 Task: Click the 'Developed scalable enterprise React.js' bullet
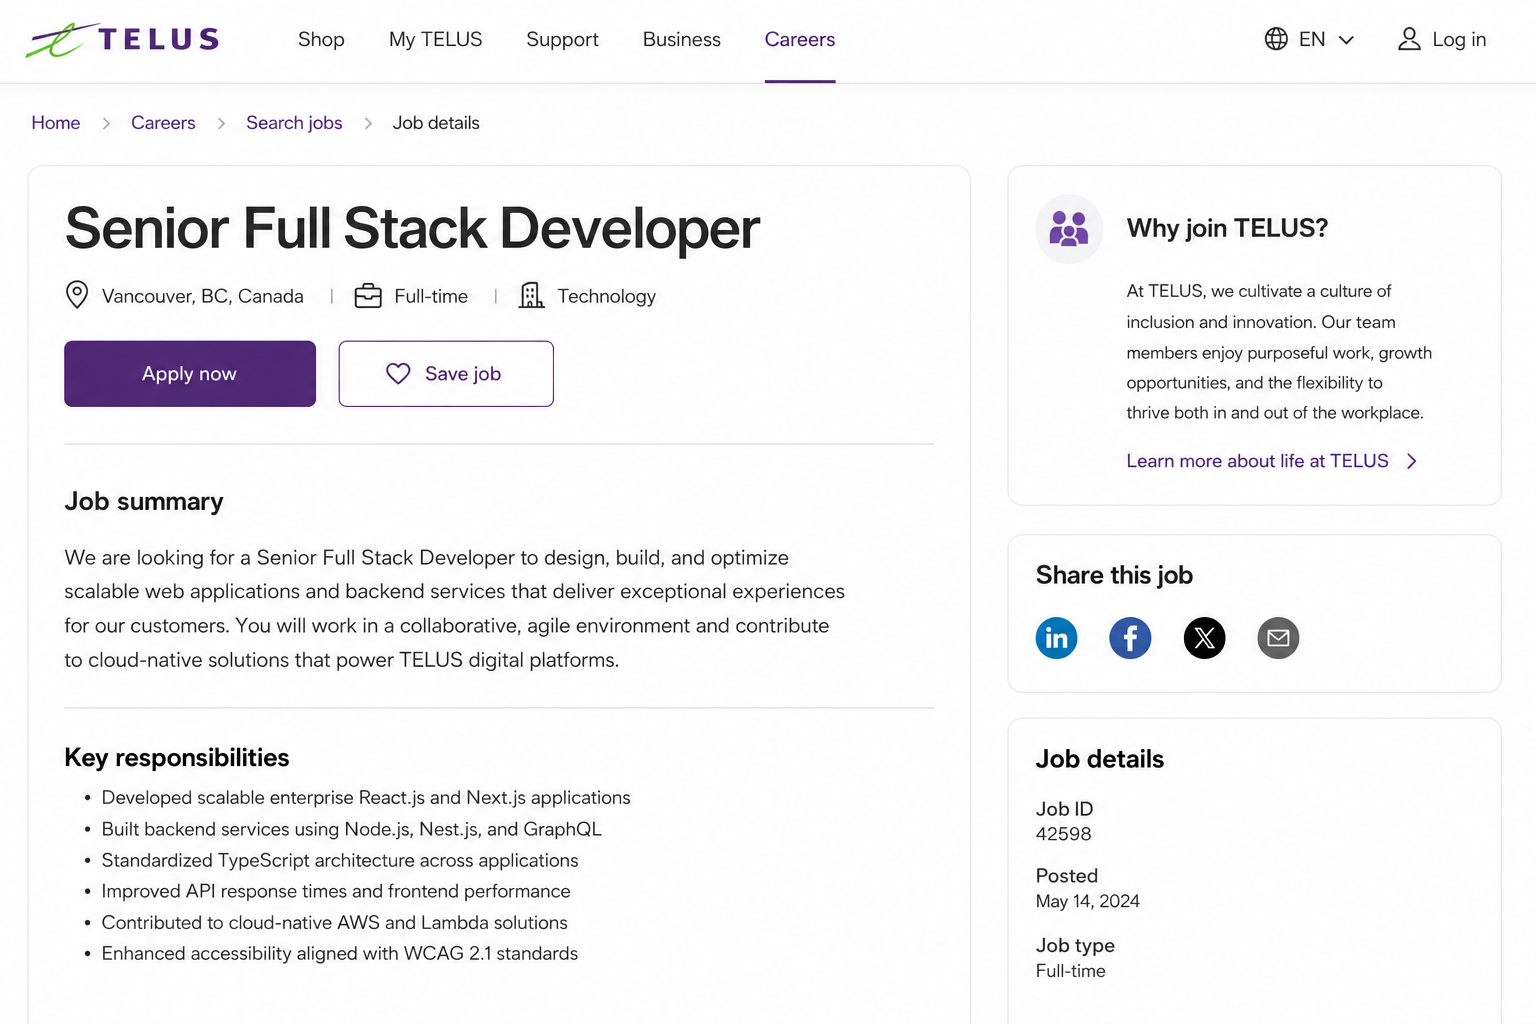[366, 797]
